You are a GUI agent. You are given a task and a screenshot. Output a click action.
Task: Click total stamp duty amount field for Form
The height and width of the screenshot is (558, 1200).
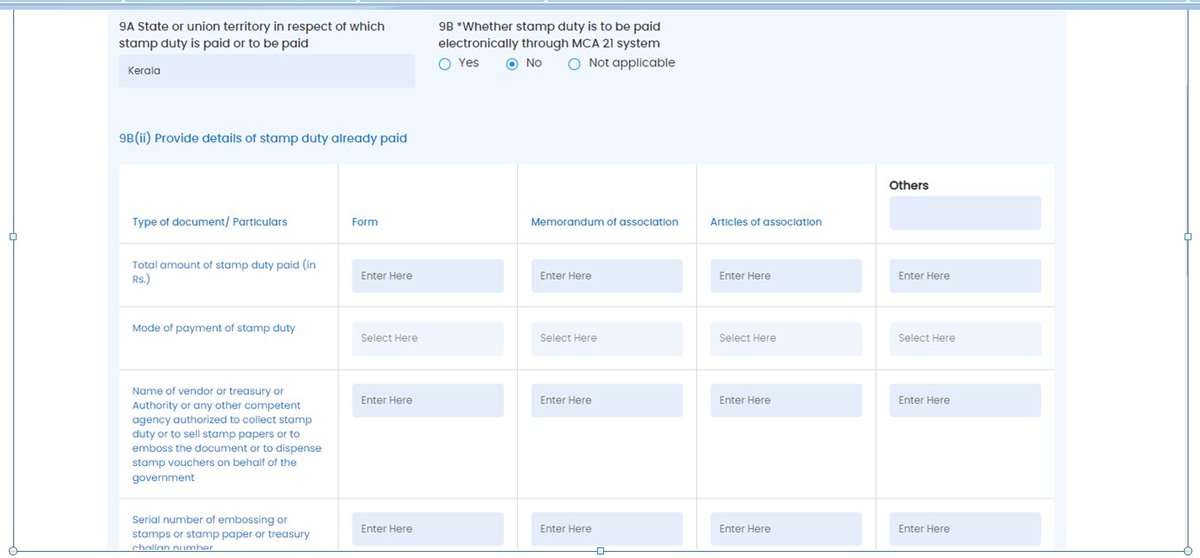coord(428,276)
